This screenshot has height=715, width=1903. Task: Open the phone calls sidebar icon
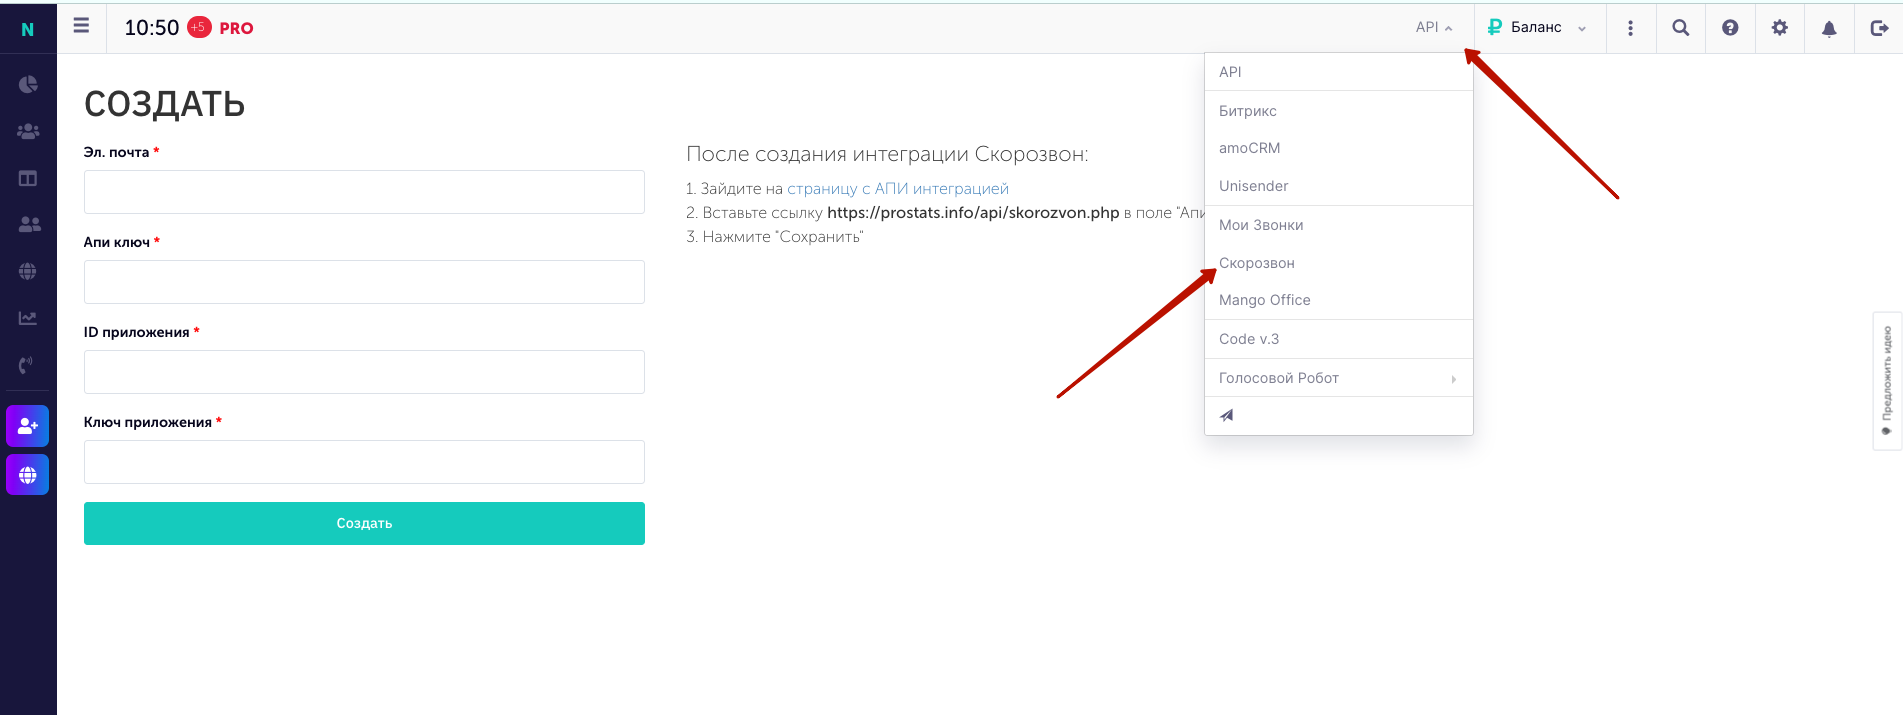pos(27,365)
